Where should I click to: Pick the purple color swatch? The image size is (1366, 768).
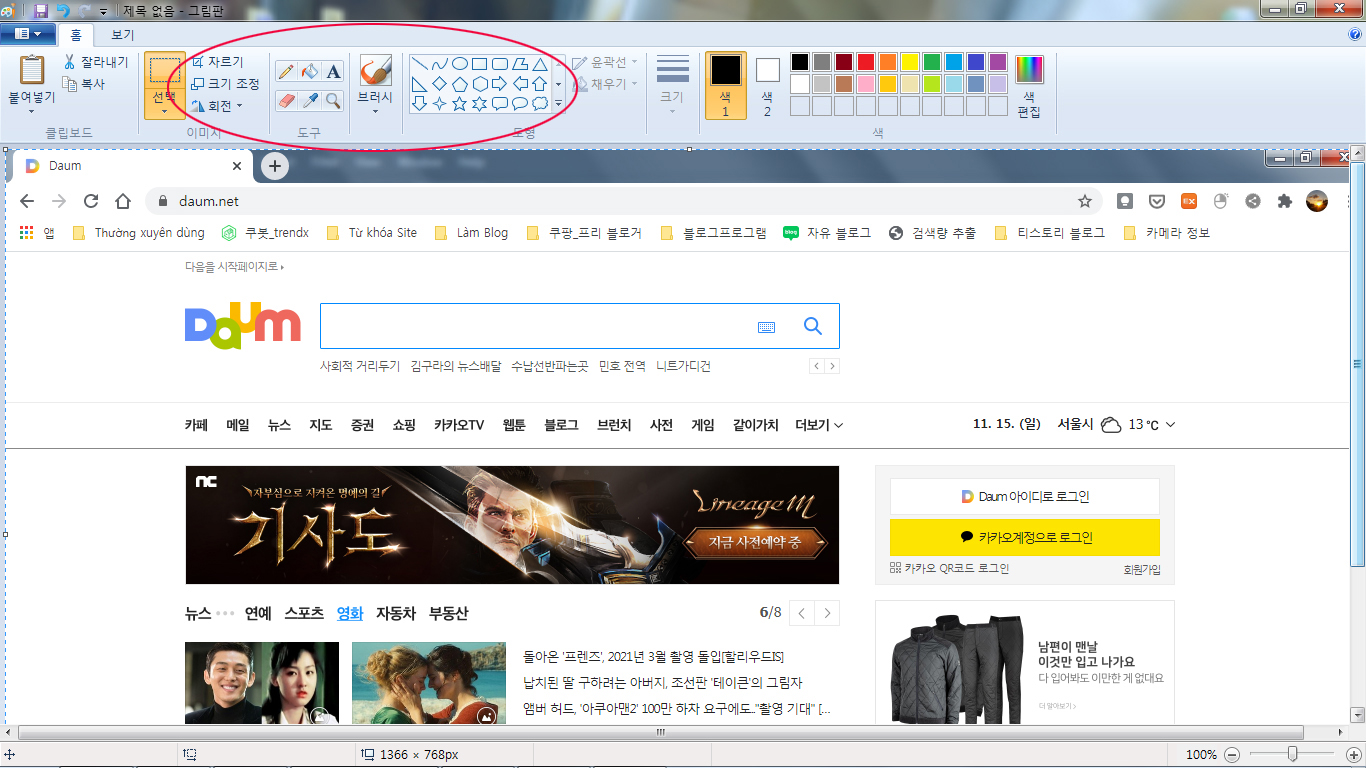pos(998,62)
